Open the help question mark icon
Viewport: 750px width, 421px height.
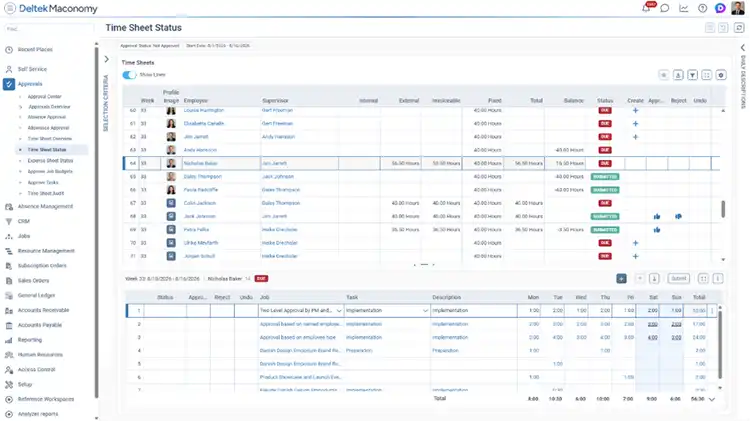tap(702, 8)
